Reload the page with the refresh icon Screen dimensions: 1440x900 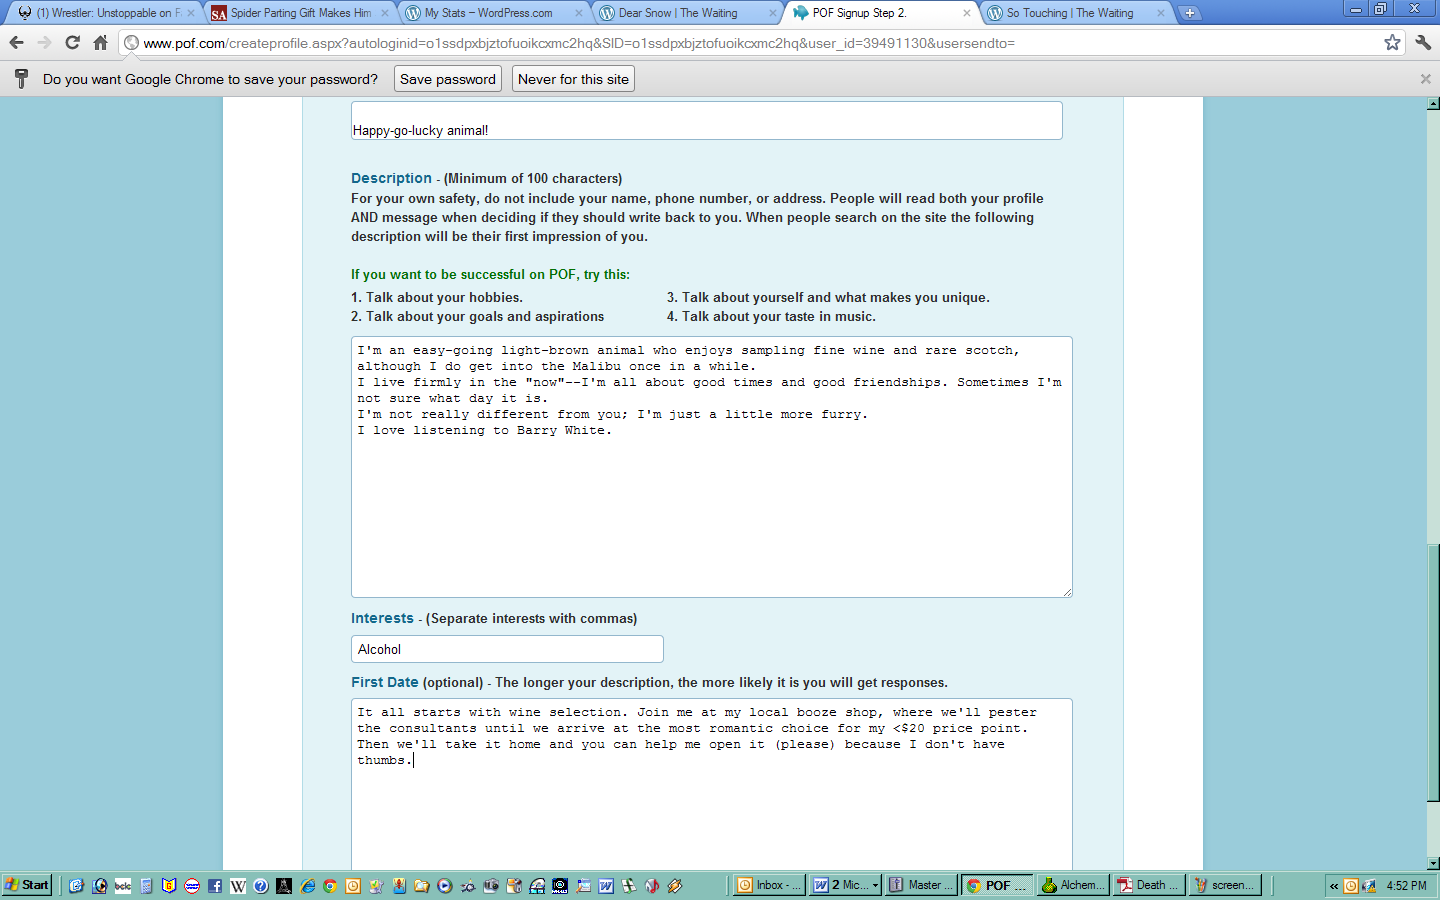72,42
